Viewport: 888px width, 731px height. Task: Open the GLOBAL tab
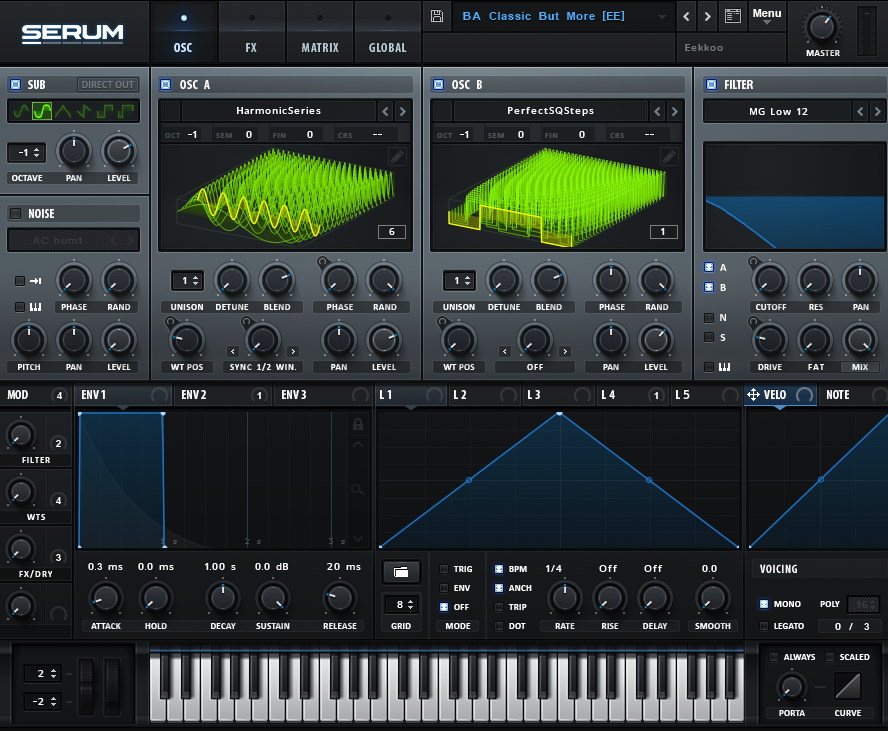coord(387,31)
